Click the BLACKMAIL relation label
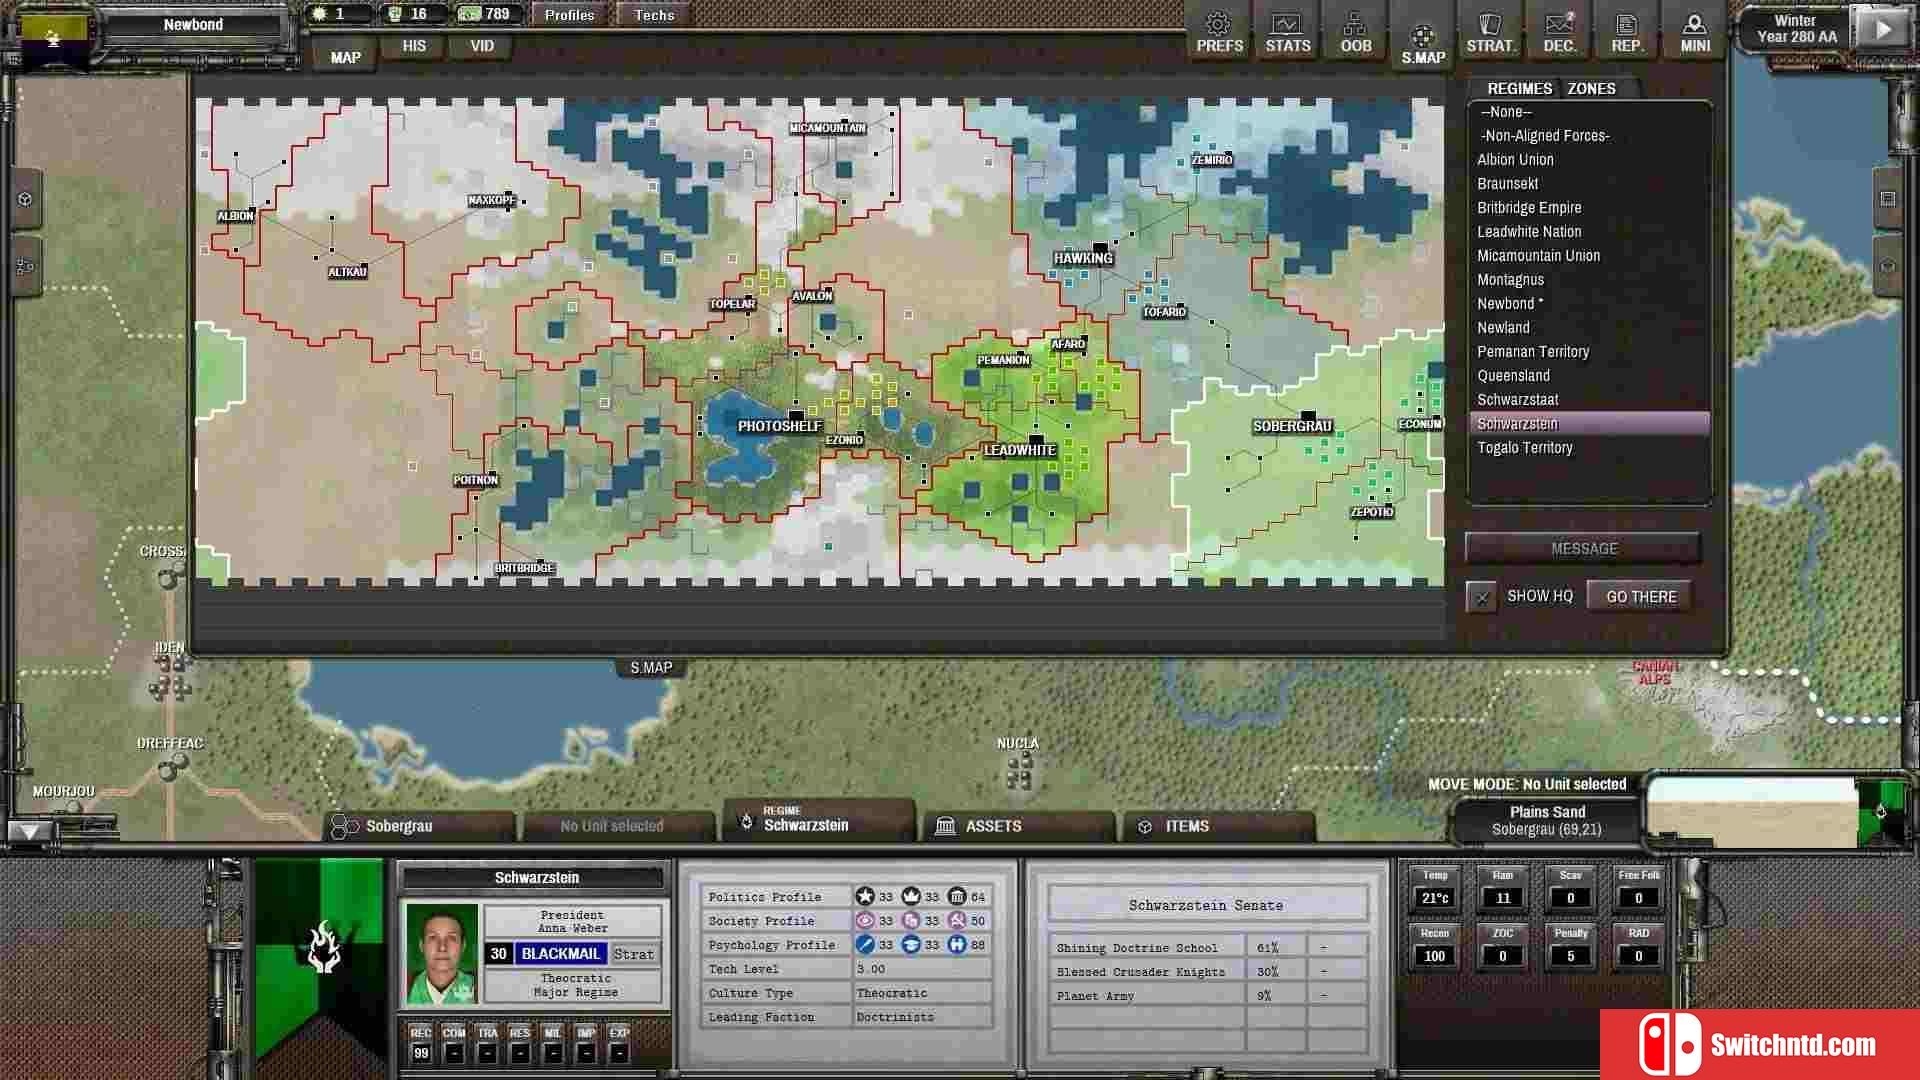The image size is (1920, 1080). tap(560, 954)
